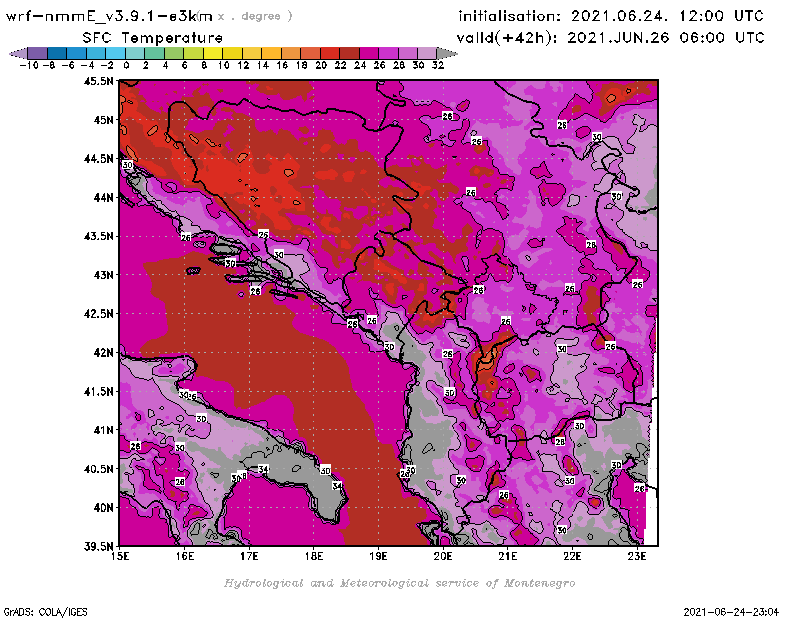Click the '44.5N' latitude label

(x=98, y=159)
